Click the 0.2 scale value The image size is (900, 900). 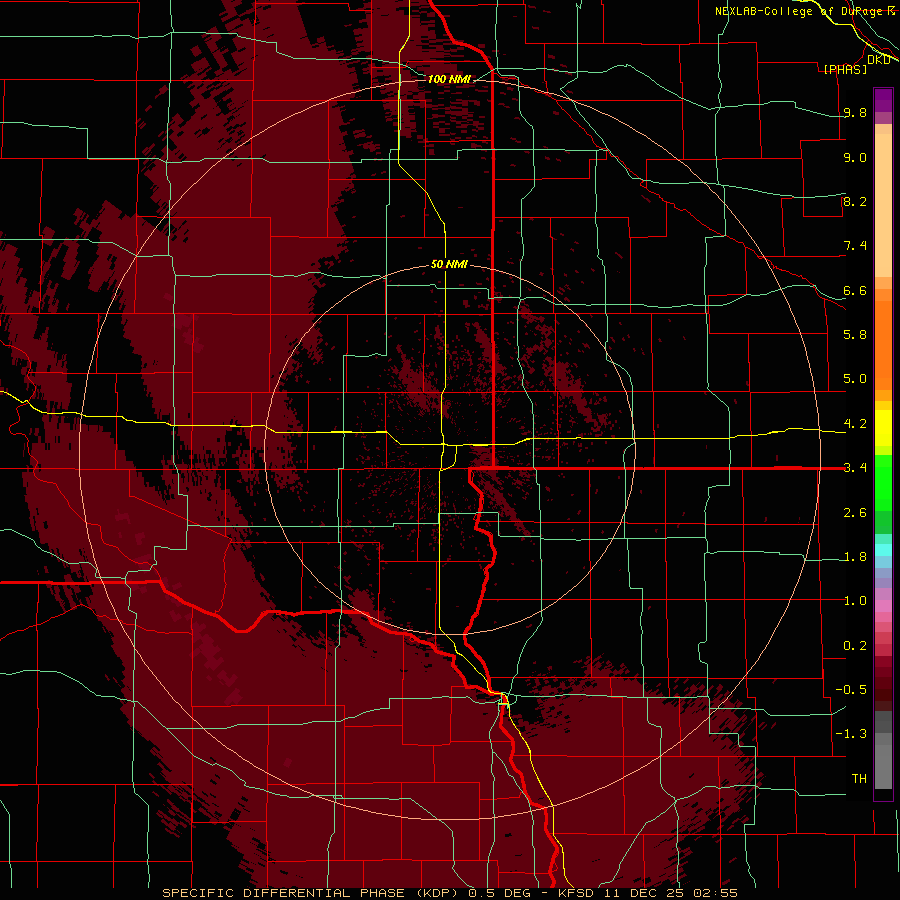point(855,645)
